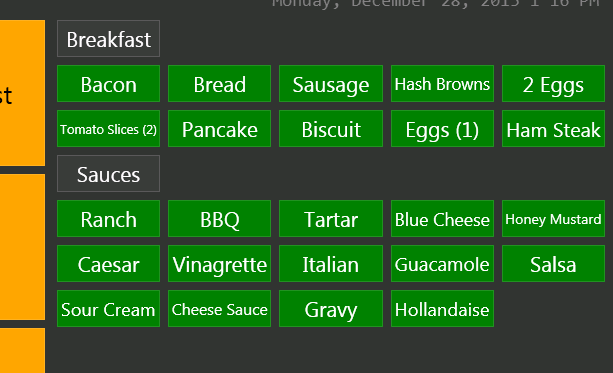Click the Biscuit button
Image resolution: width=613 pixels, height=373 pixels.
click(331, 129)
